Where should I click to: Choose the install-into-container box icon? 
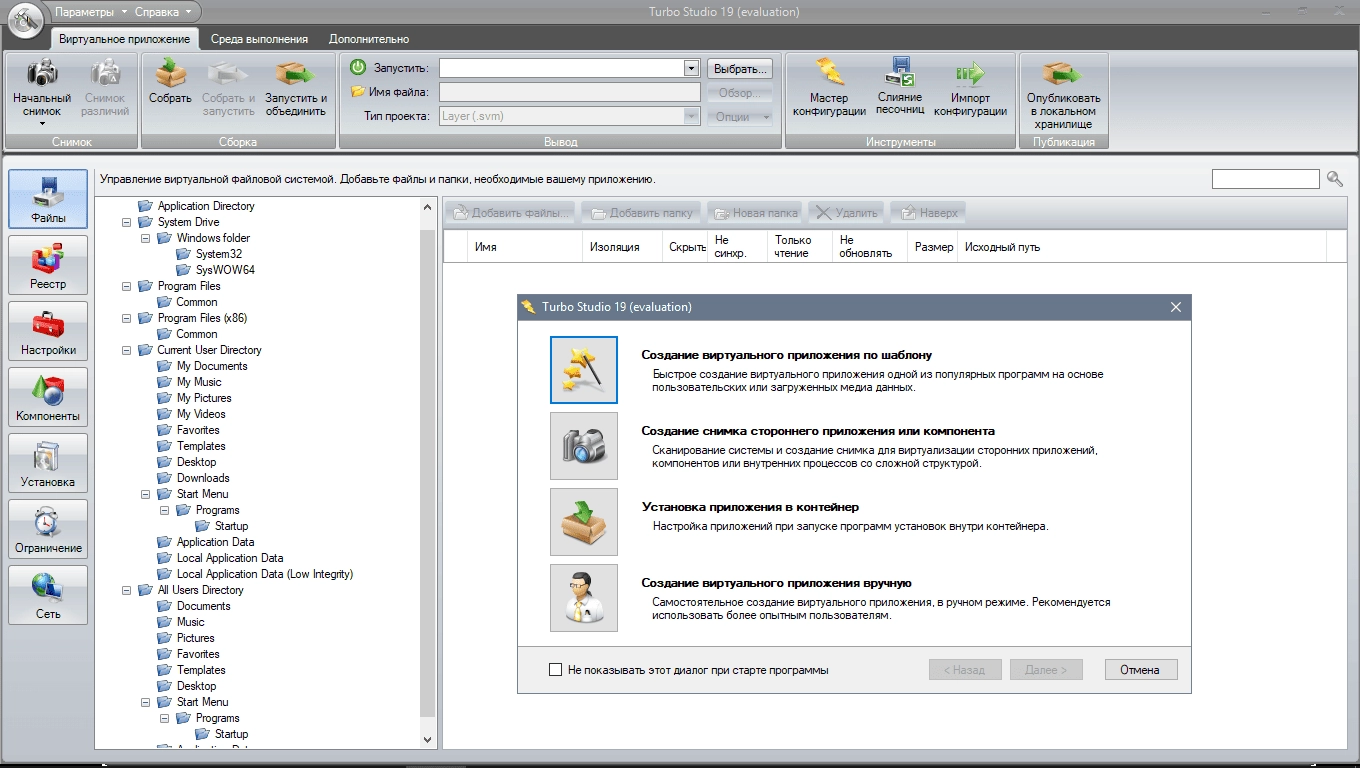tap(584, 522)
